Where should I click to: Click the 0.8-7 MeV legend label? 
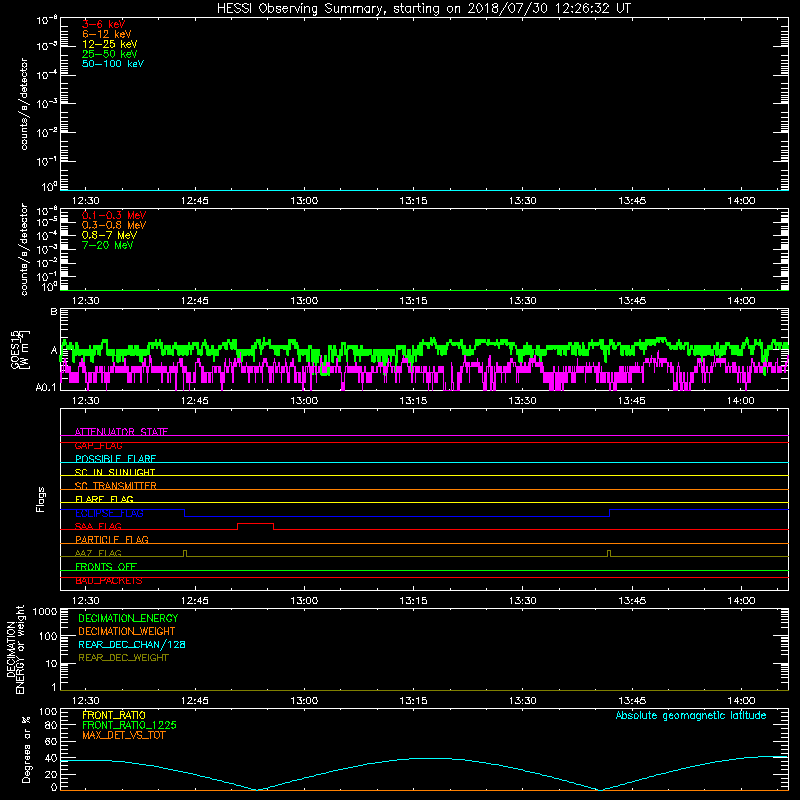tap(109, 235)
